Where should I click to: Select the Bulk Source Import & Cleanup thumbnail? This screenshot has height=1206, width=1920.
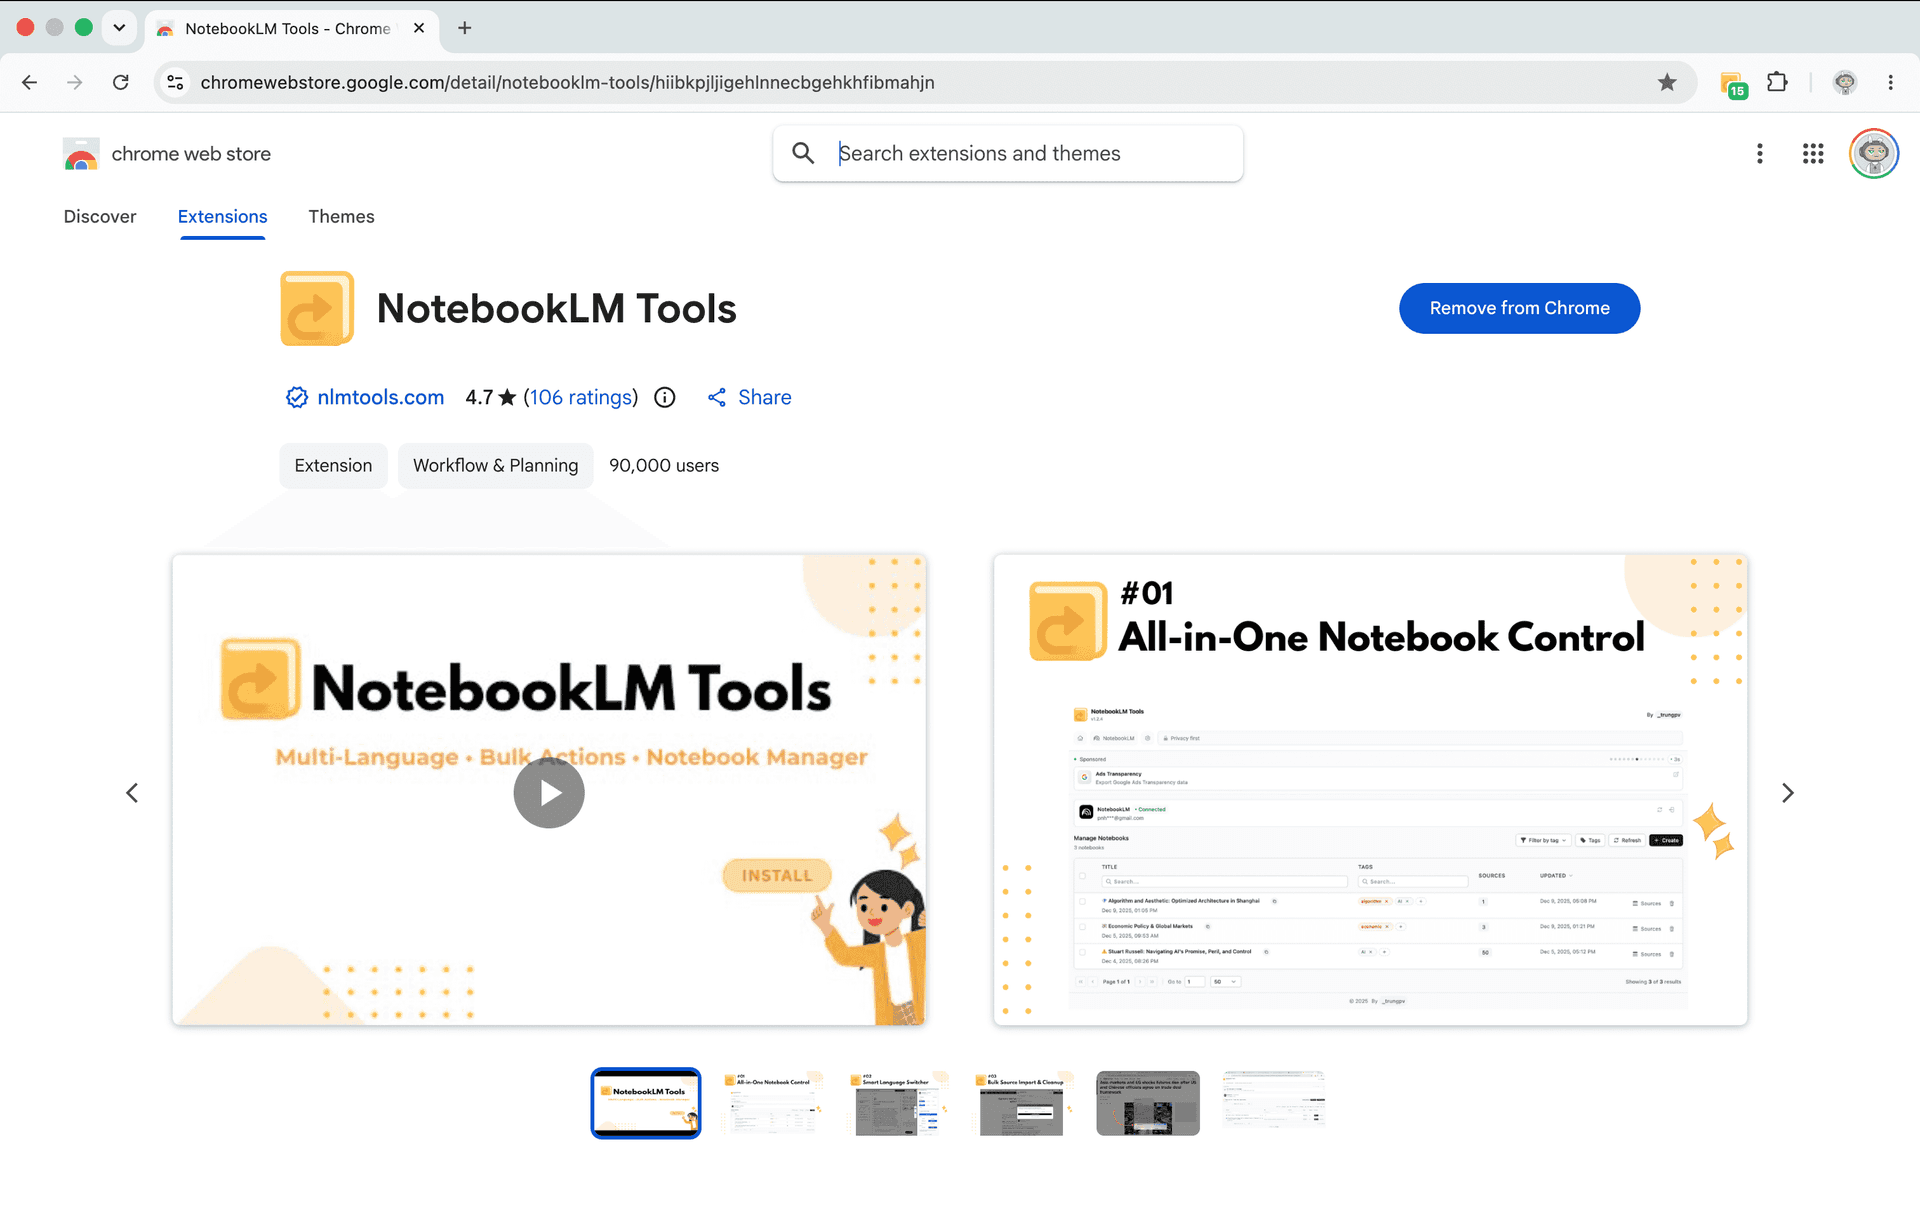click(x=1022, y=1103)
